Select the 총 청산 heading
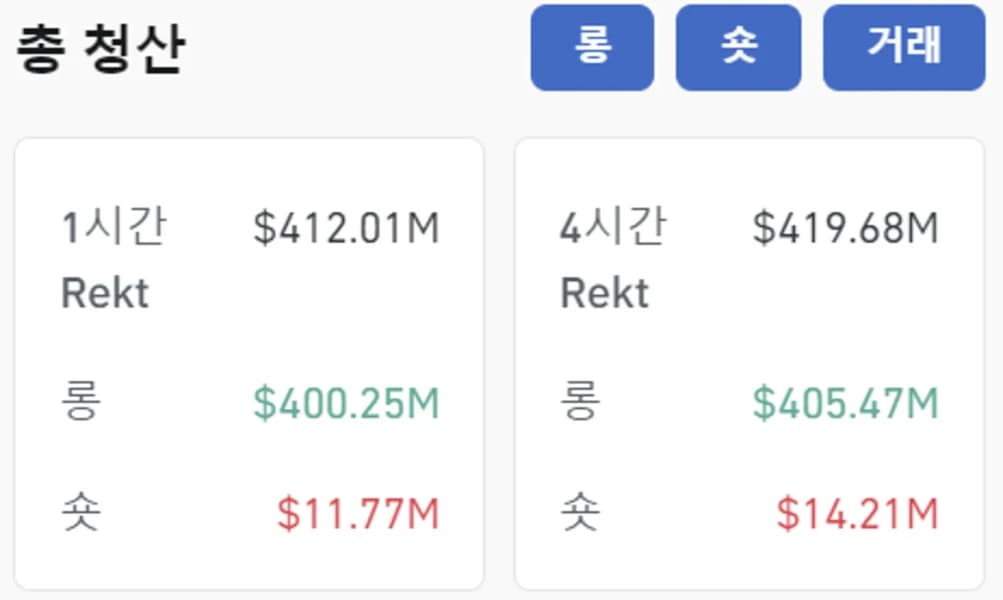 tap(101, 49)
